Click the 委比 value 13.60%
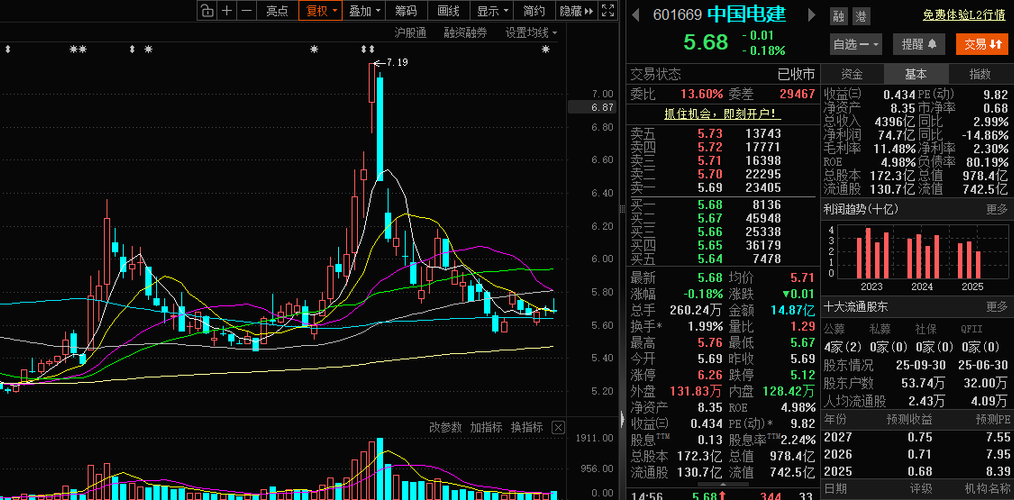The image size is (1014, 500). [x=702, y=94]
